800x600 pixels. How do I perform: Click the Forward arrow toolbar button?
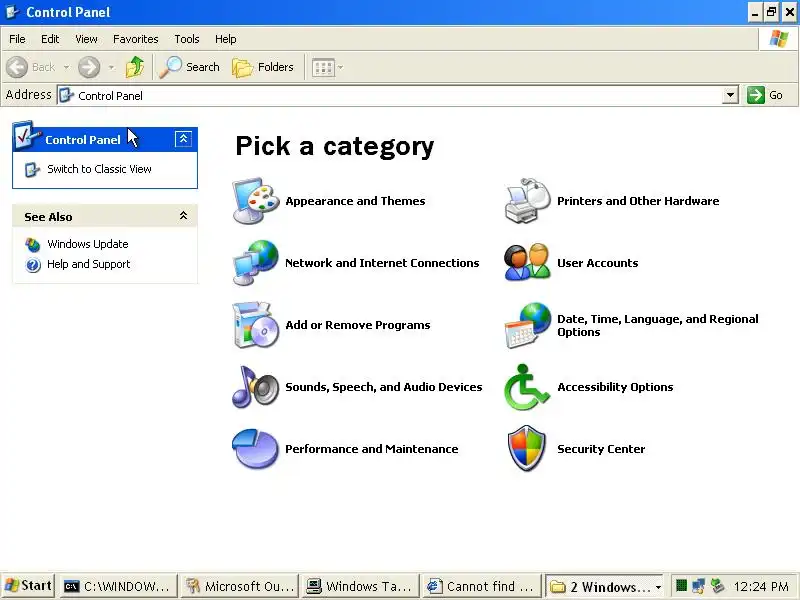[x=89, y=67]
